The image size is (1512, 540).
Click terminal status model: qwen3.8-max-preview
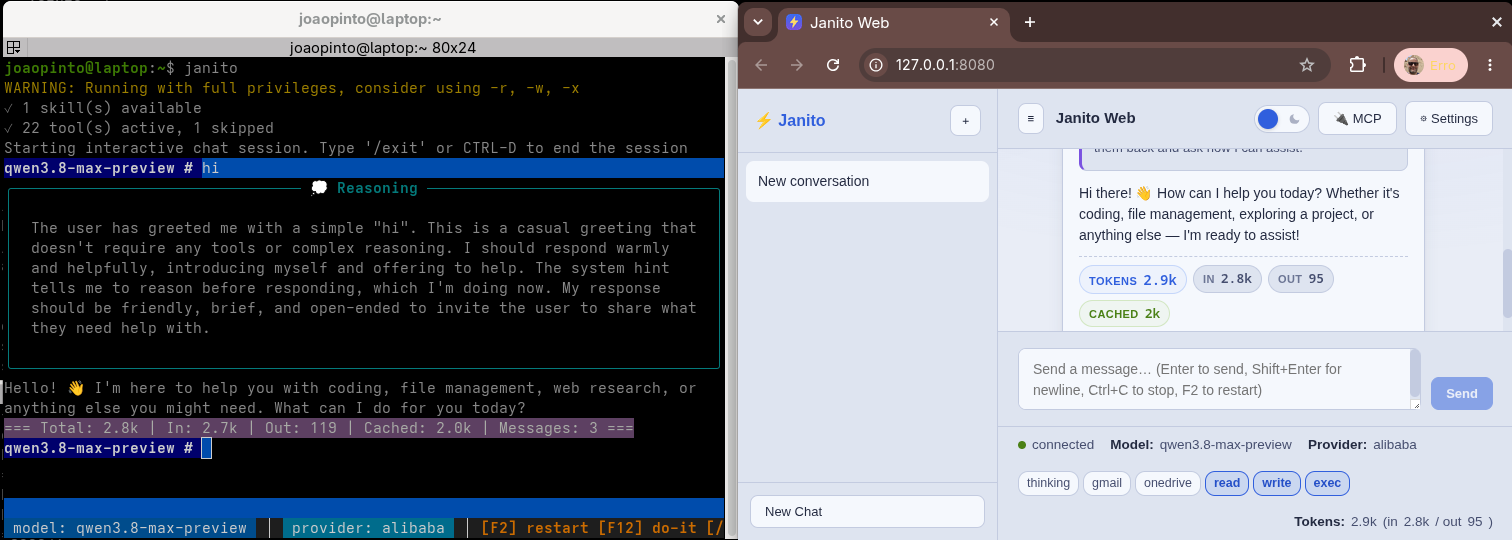(129, 528)
